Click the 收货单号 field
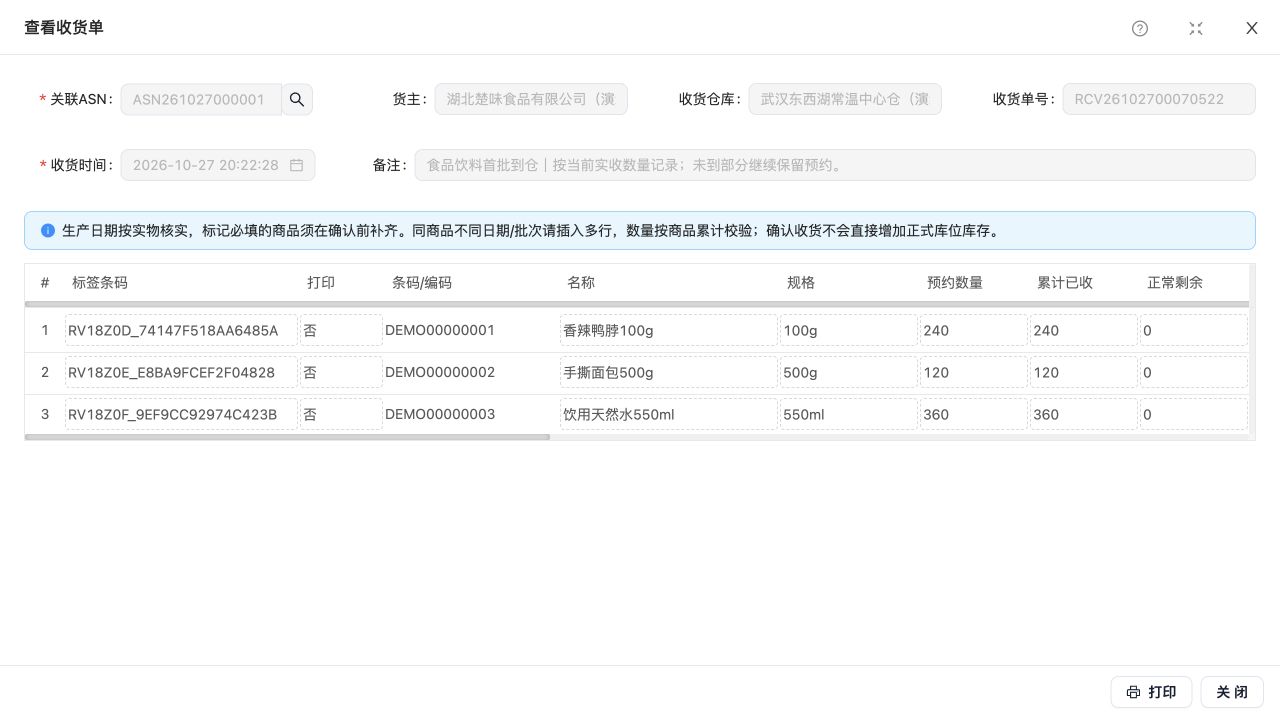This screenshot has width=1280, height=720. [1159, 99]
